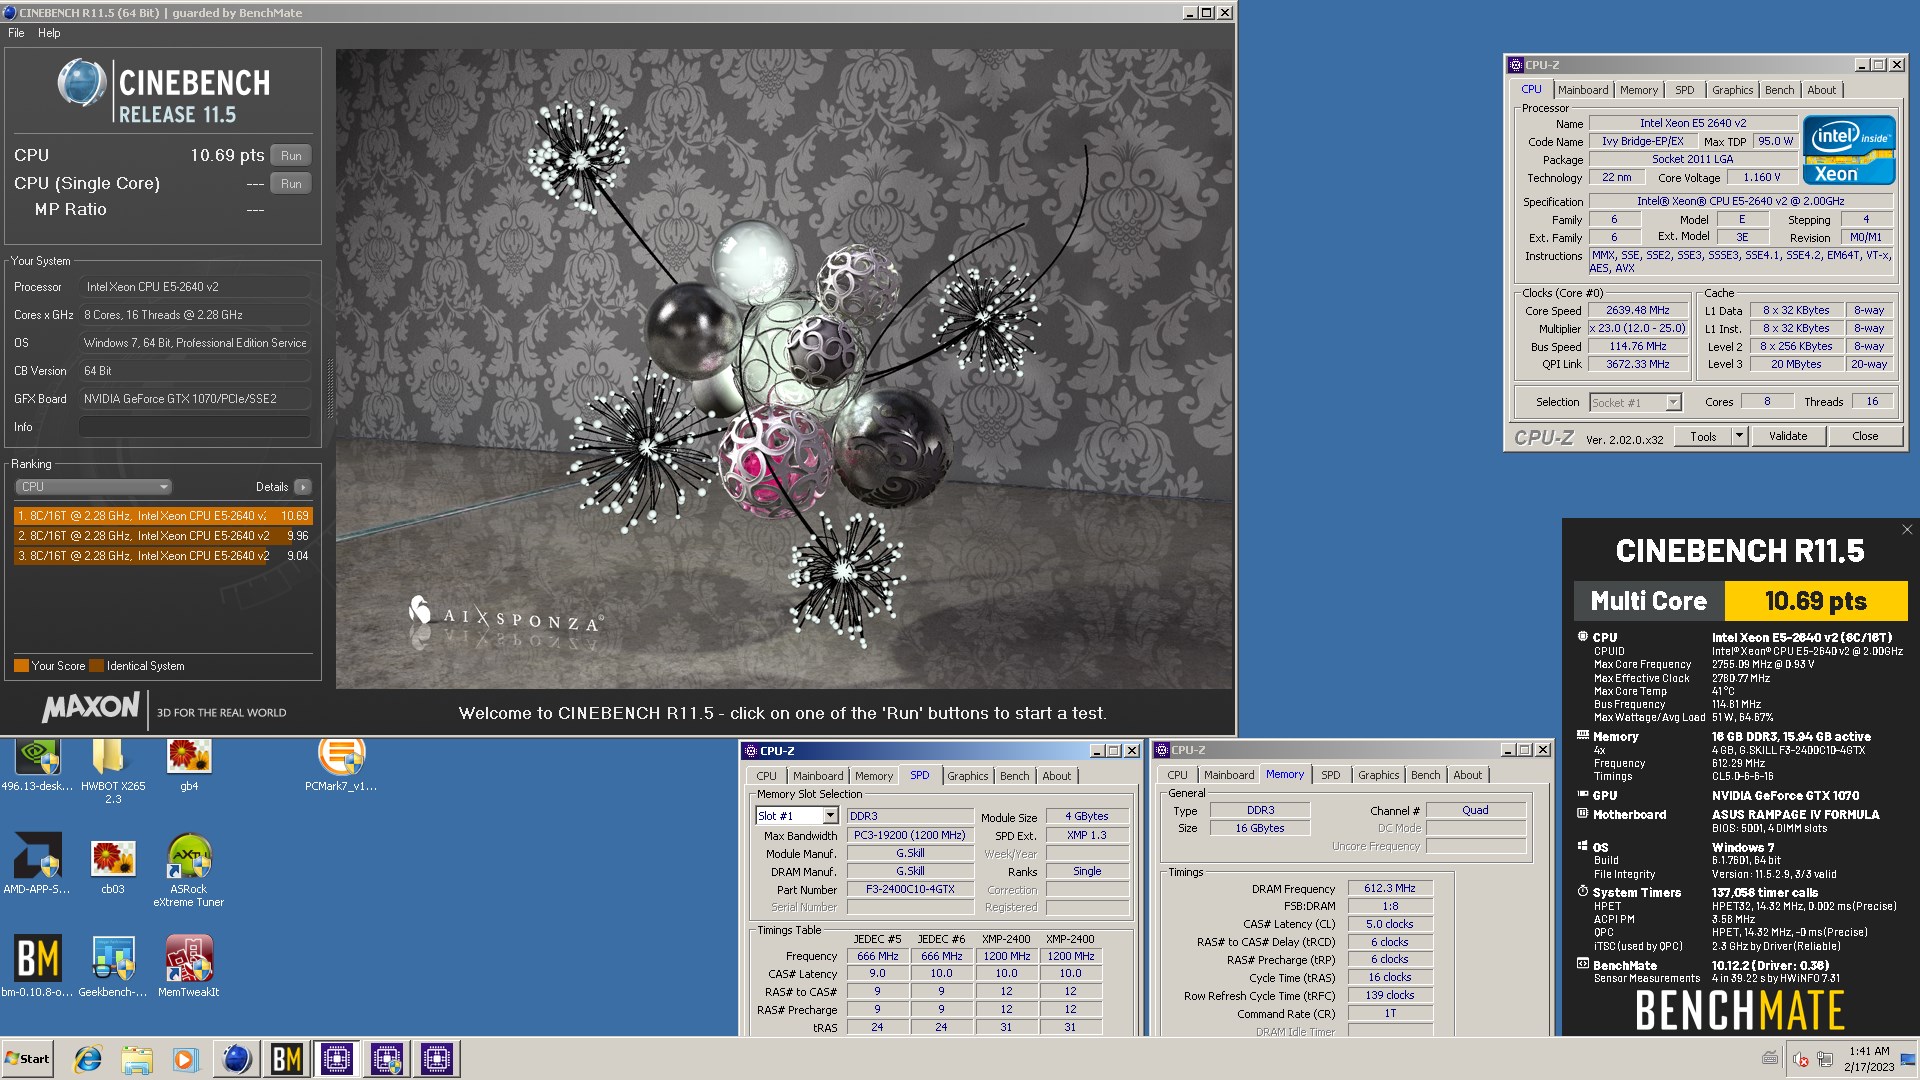
Task: Open Windows Media Player from the taskbar
Action: click(x=185, y=1059)
